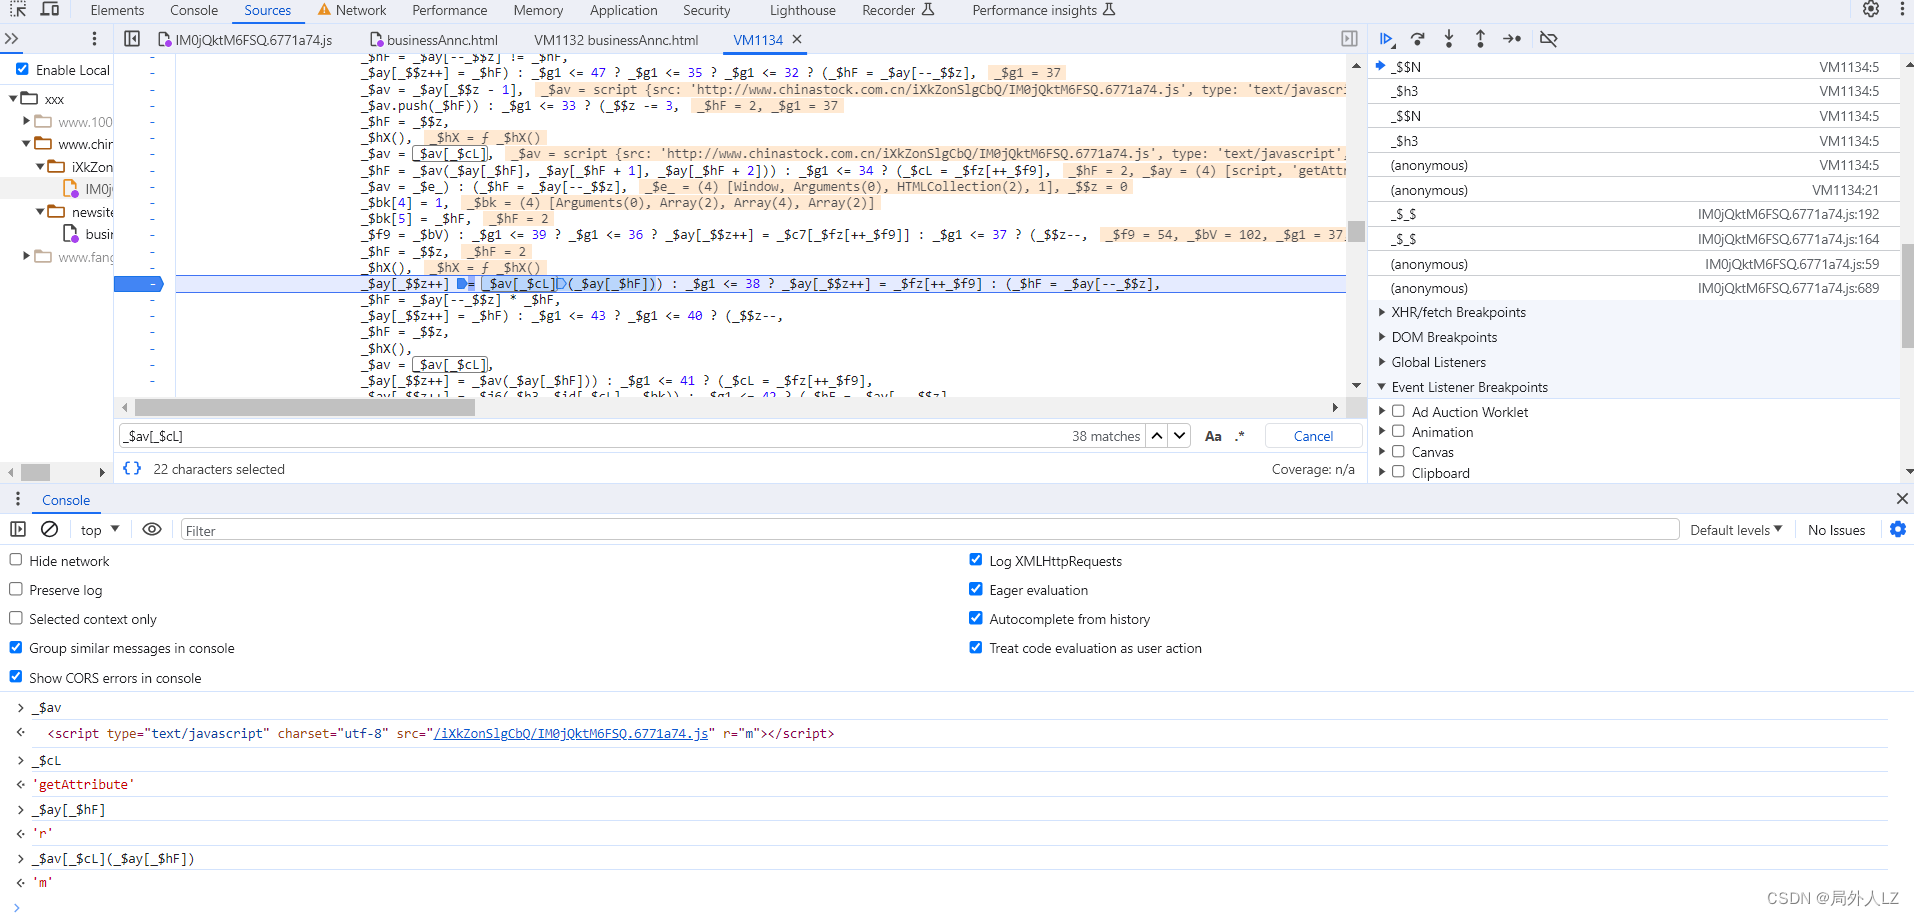
Task: Uncheck Log XMLHttpRequests
Action: click(x=976, y=560)
